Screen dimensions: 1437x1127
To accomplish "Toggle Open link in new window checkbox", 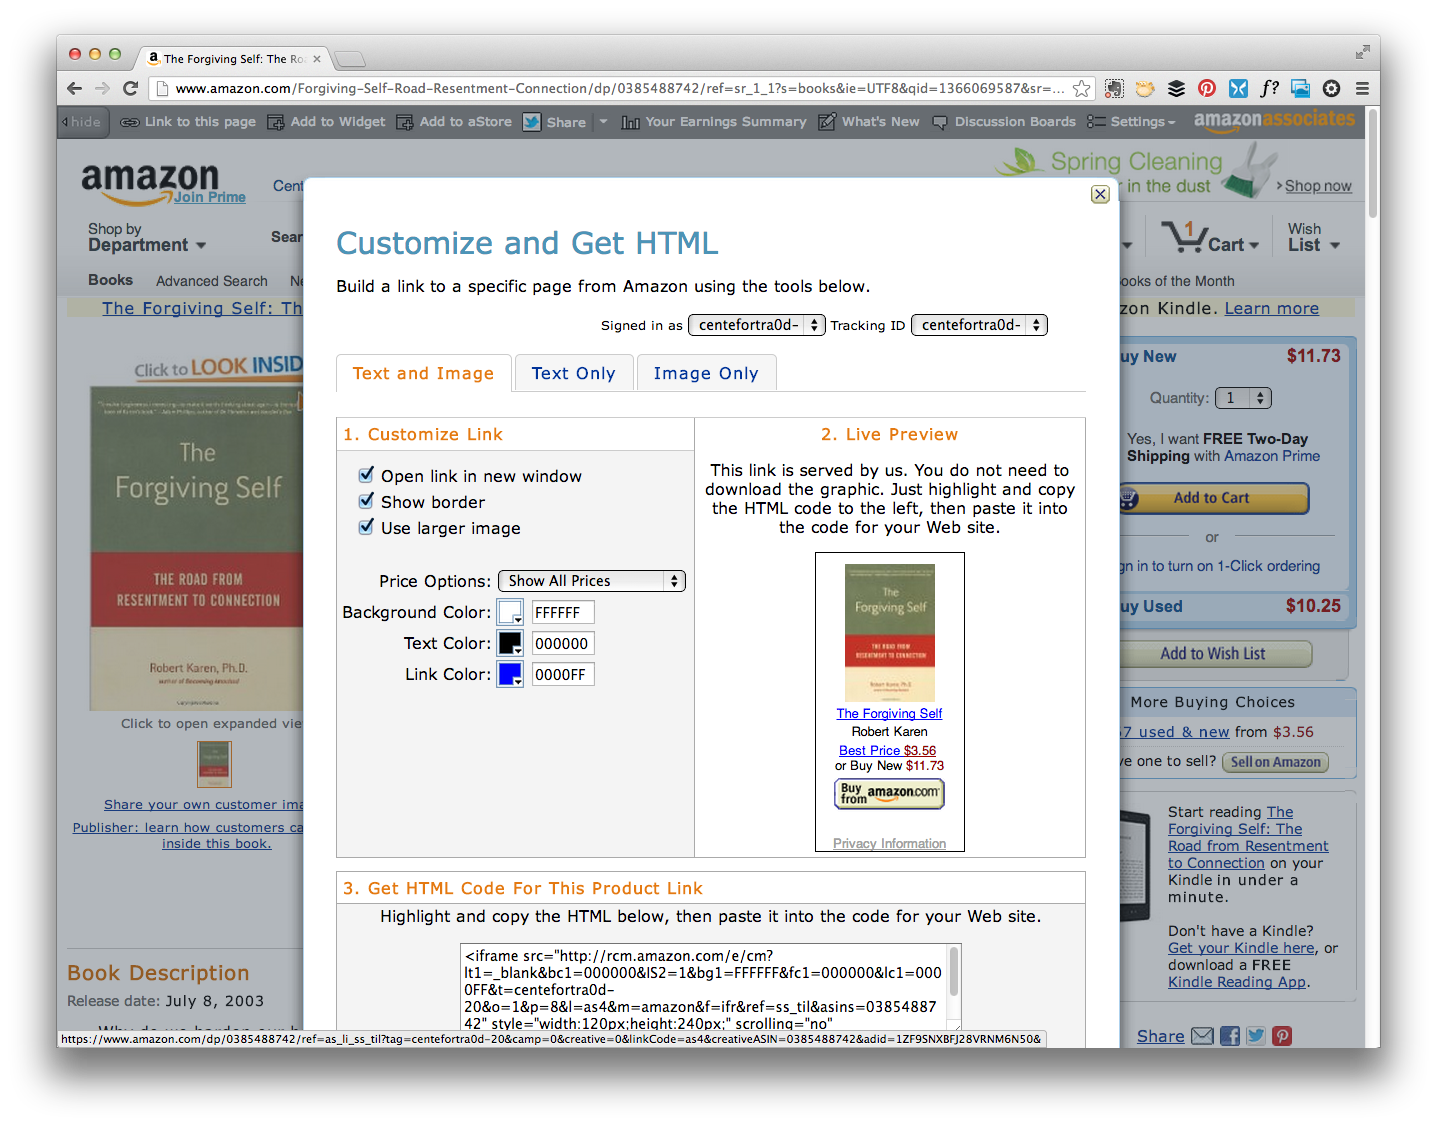I will tap(366, 475).
